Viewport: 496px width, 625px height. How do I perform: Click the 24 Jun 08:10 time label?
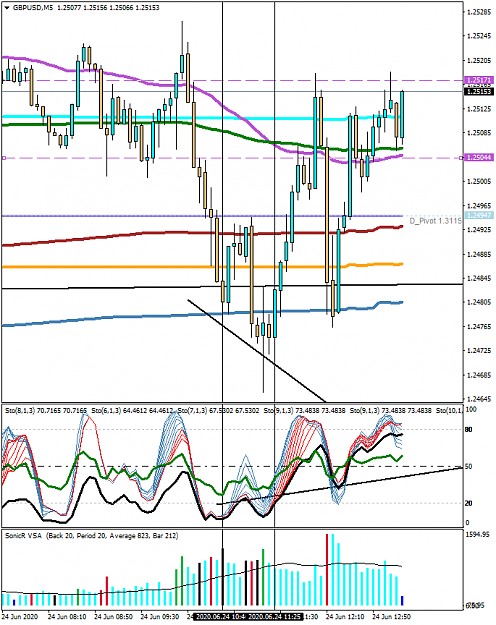(x=67, y=617)
